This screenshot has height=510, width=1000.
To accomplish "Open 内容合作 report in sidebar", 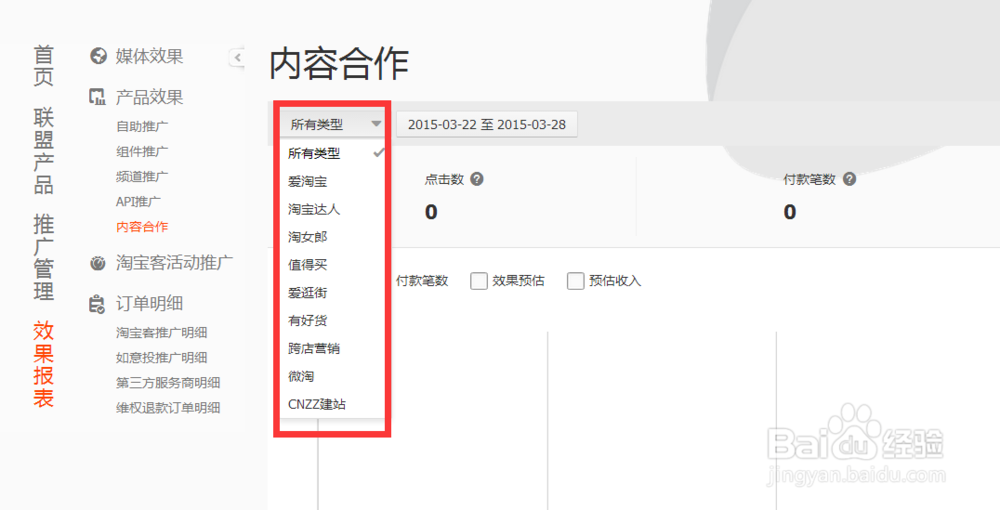I will pyautogui.click(x=142, y=226).
